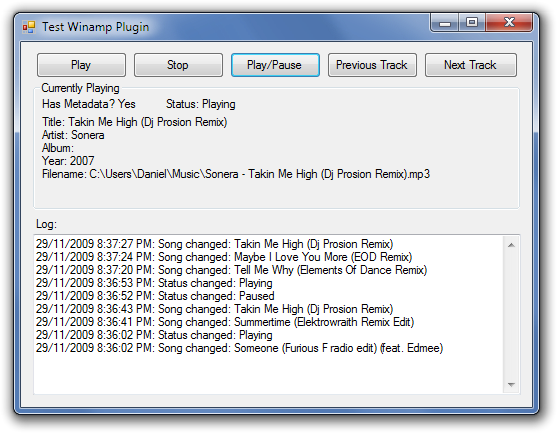Toggle playback with Play/Pause button
Image resolution: width=558 pixels, height=434 pixels.
pos(275,65)
